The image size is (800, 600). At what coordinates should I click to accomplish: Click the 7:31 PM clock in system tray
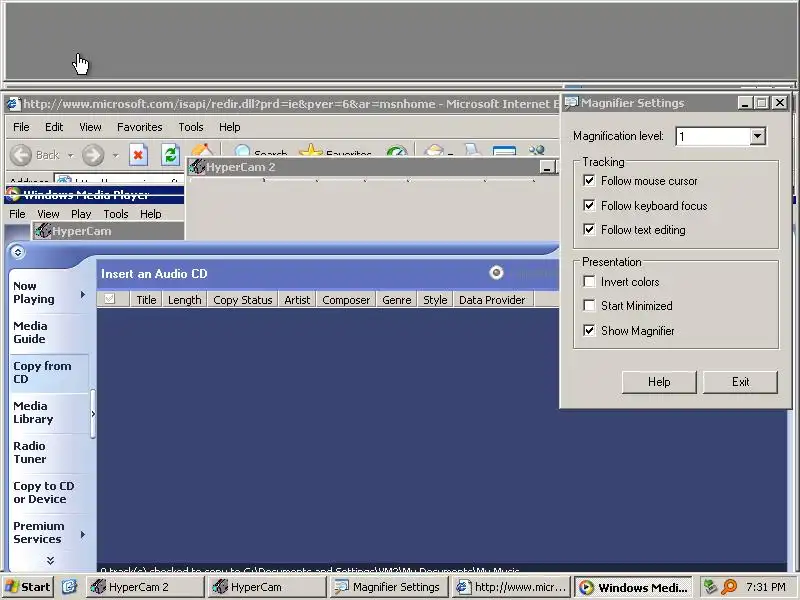[766, 587]
